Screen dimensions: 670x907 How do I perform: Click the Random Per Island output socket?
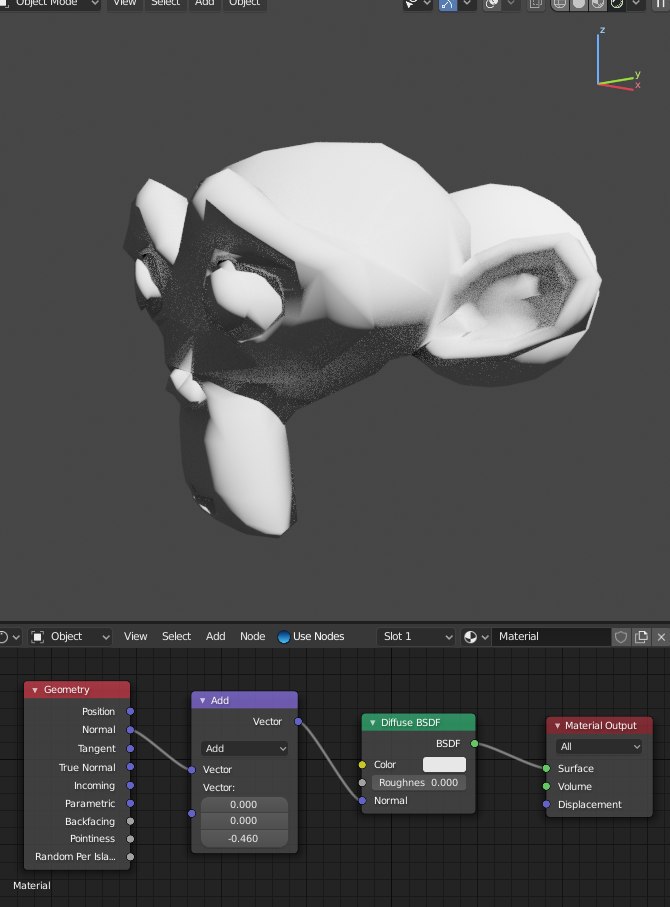(130, 857)
